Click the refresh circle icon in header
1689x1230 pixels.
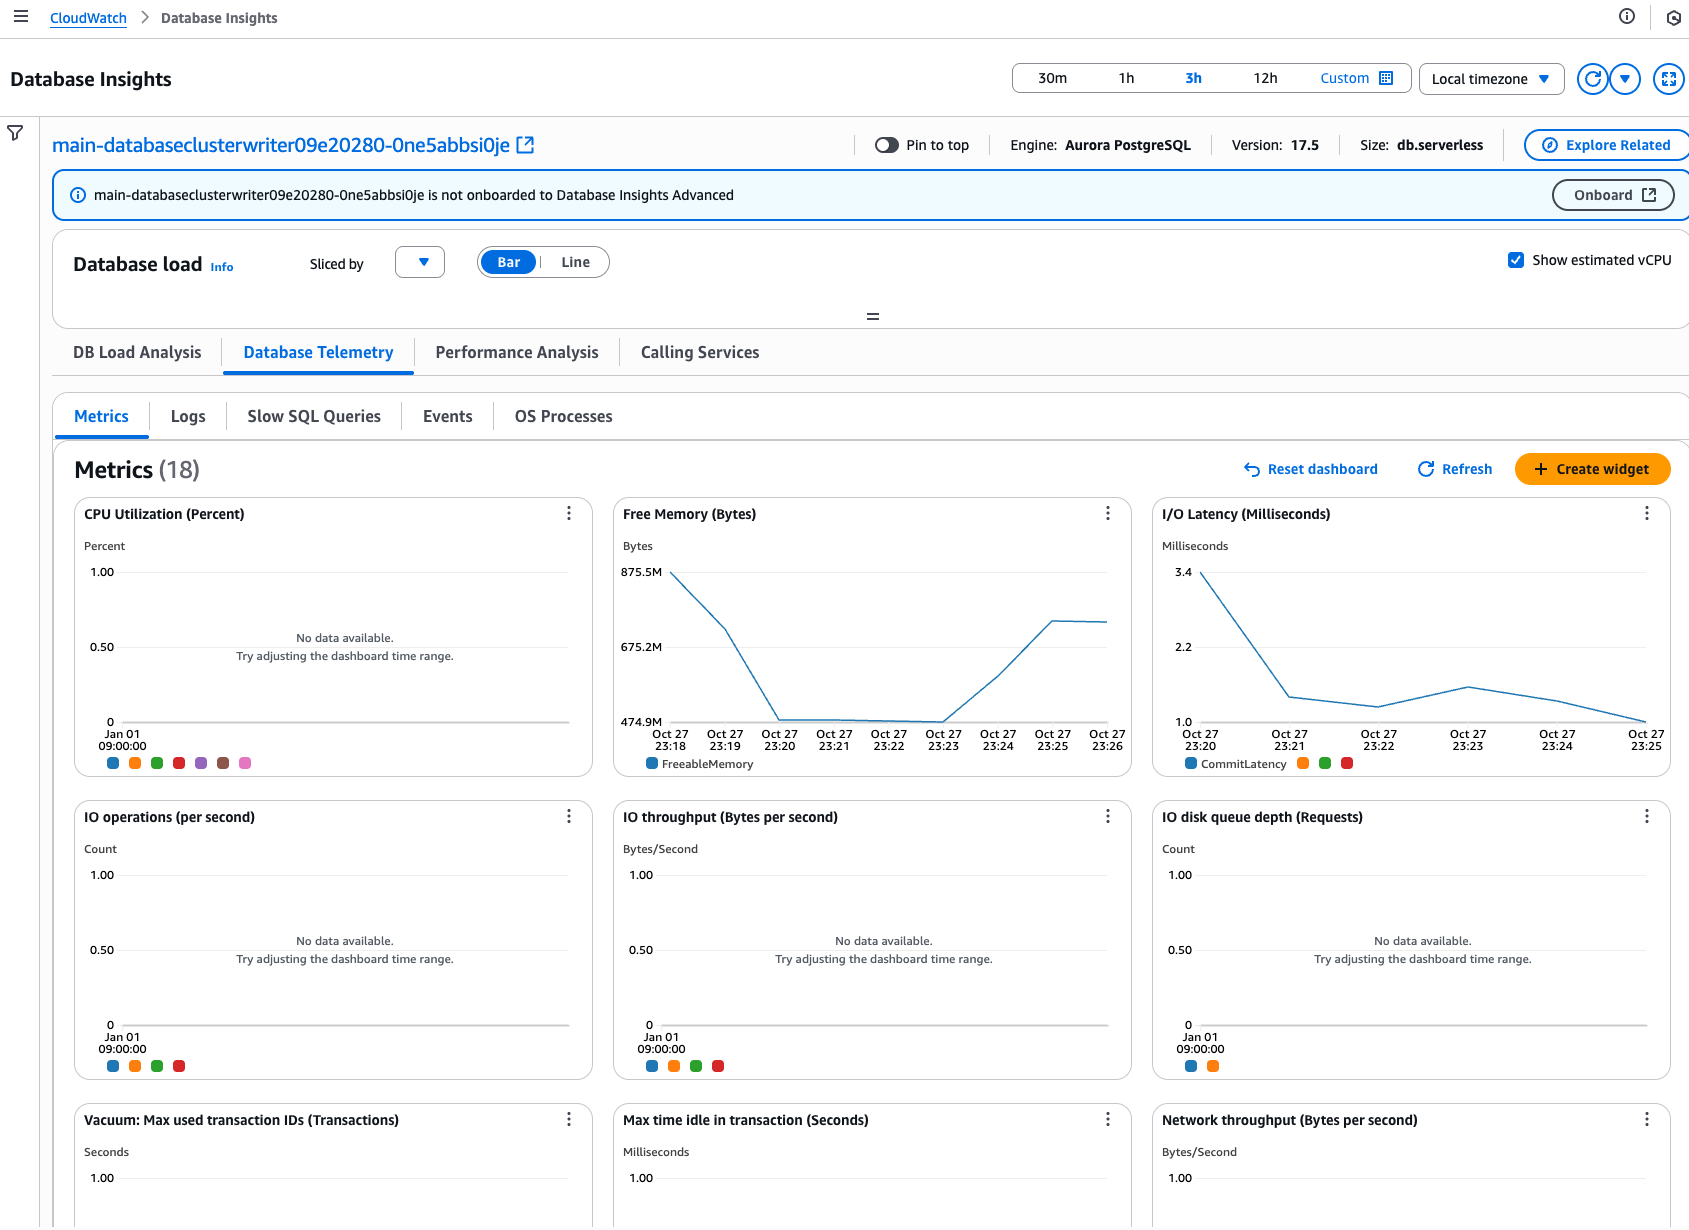coord(1592,79)
